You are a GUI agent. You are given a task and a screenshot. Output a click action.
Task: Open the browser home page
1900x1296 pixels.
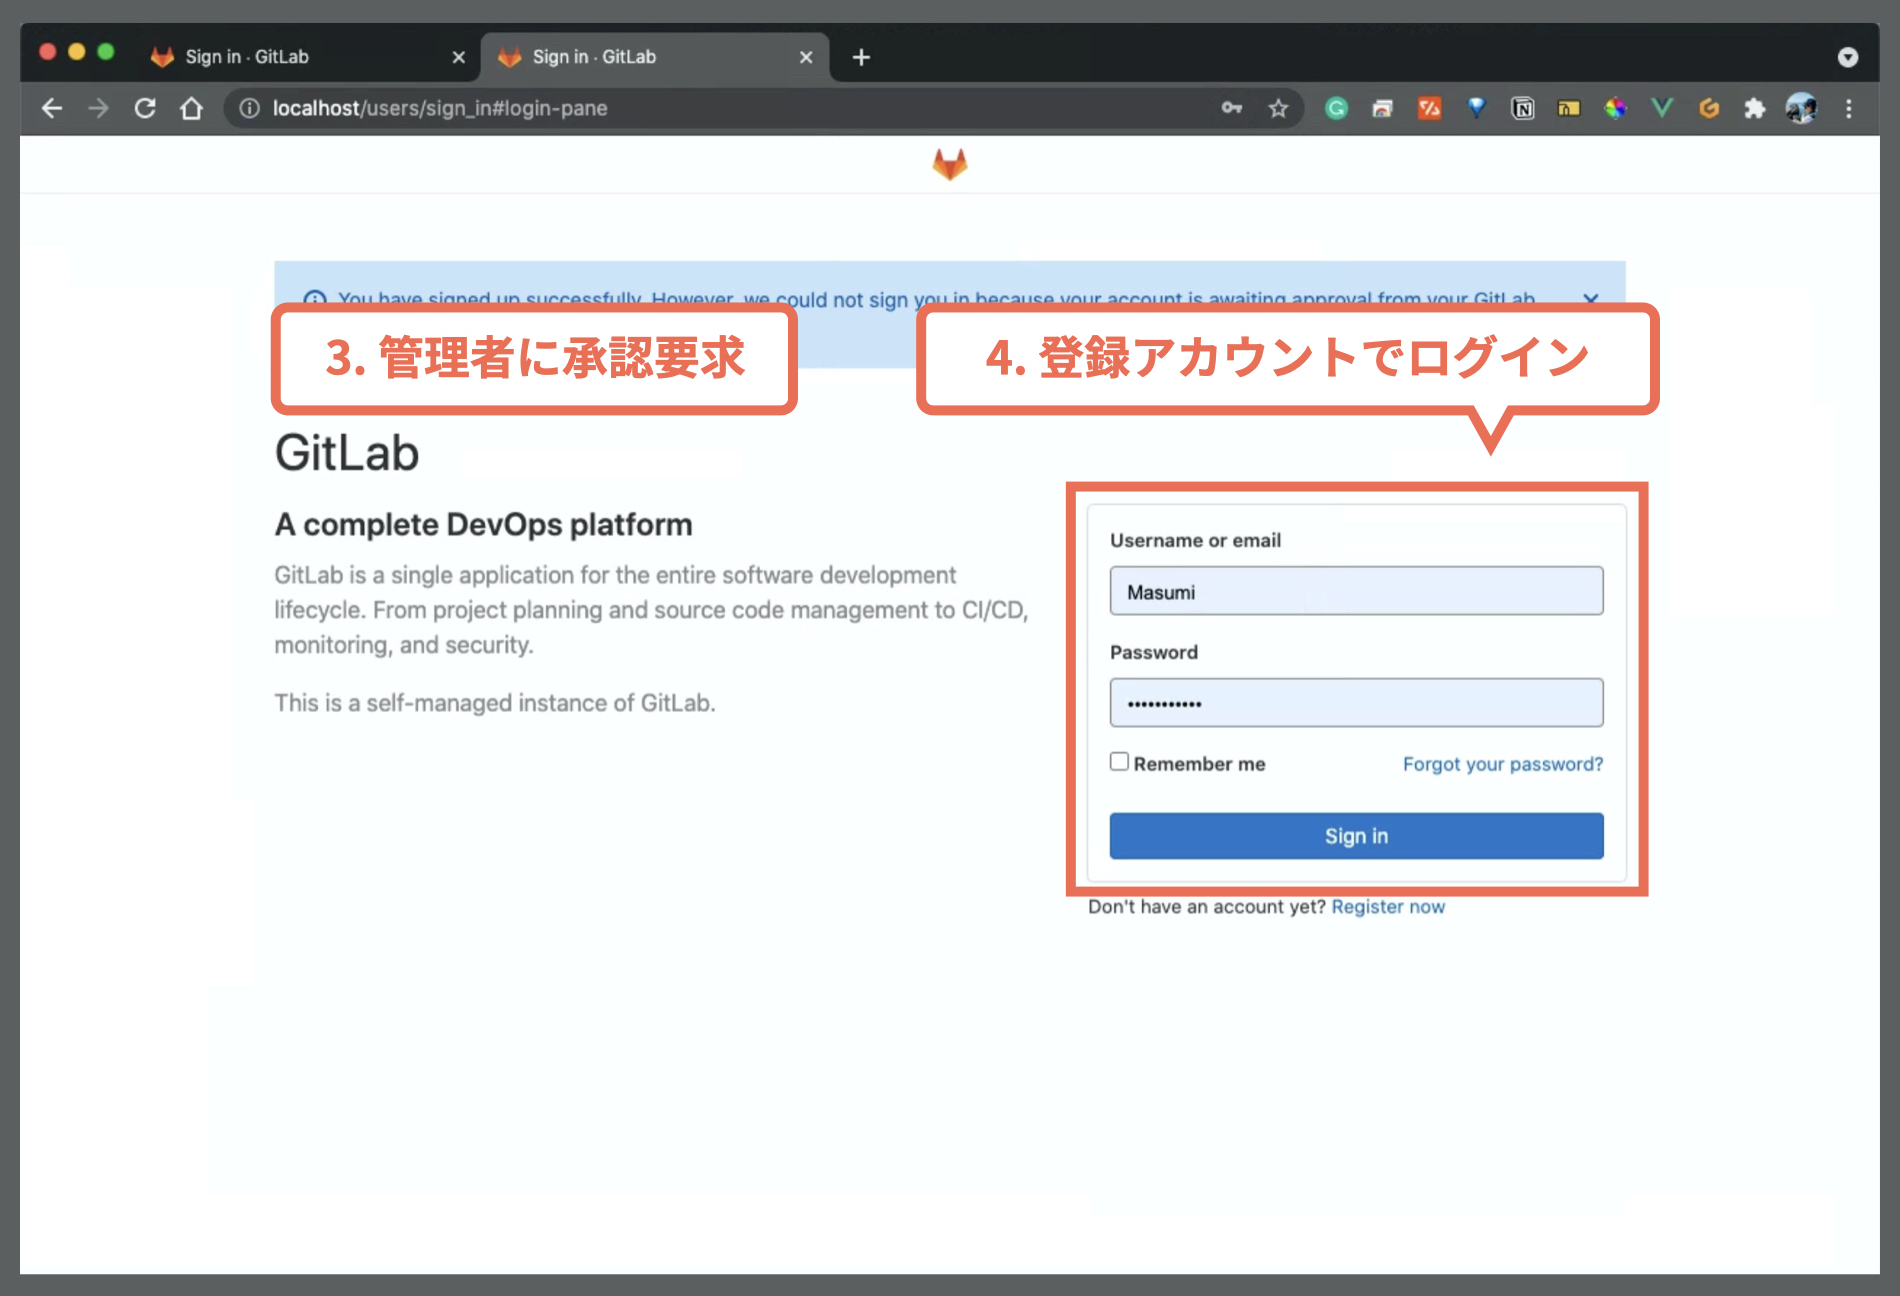[x=191, y=108]
